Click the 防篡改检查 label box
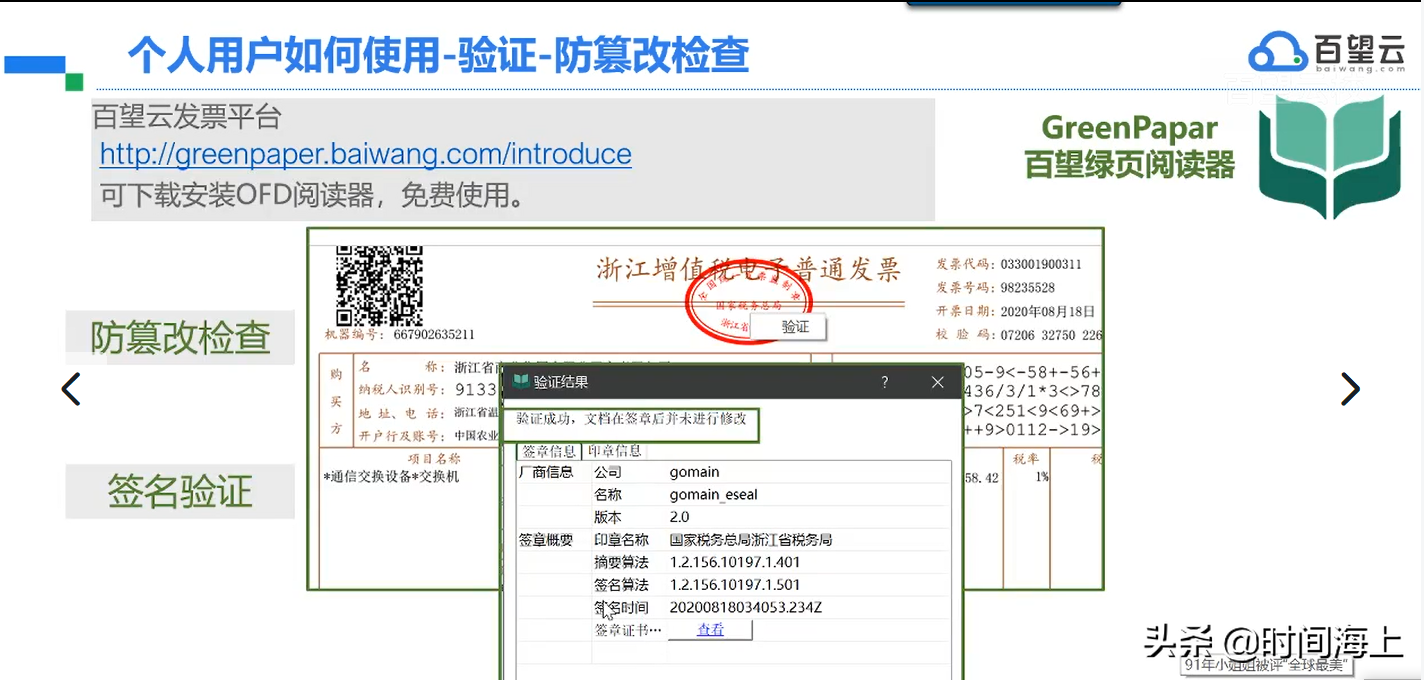1424x680 pixels. point(180,338)
